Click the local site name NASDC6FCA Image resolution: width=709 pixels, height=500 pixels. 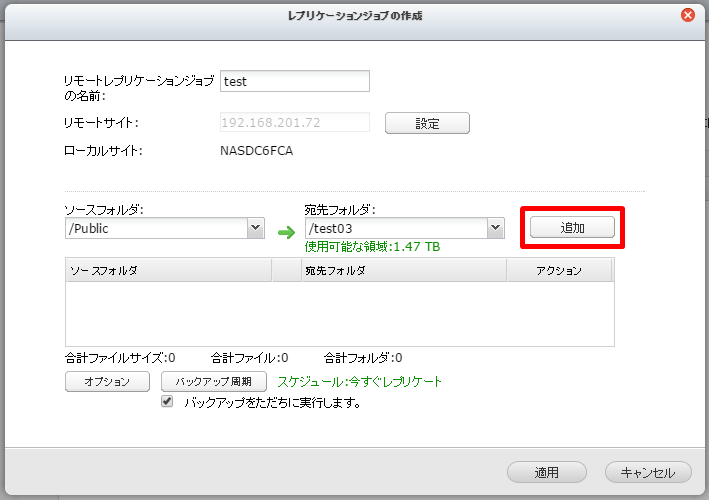[256, 151]
